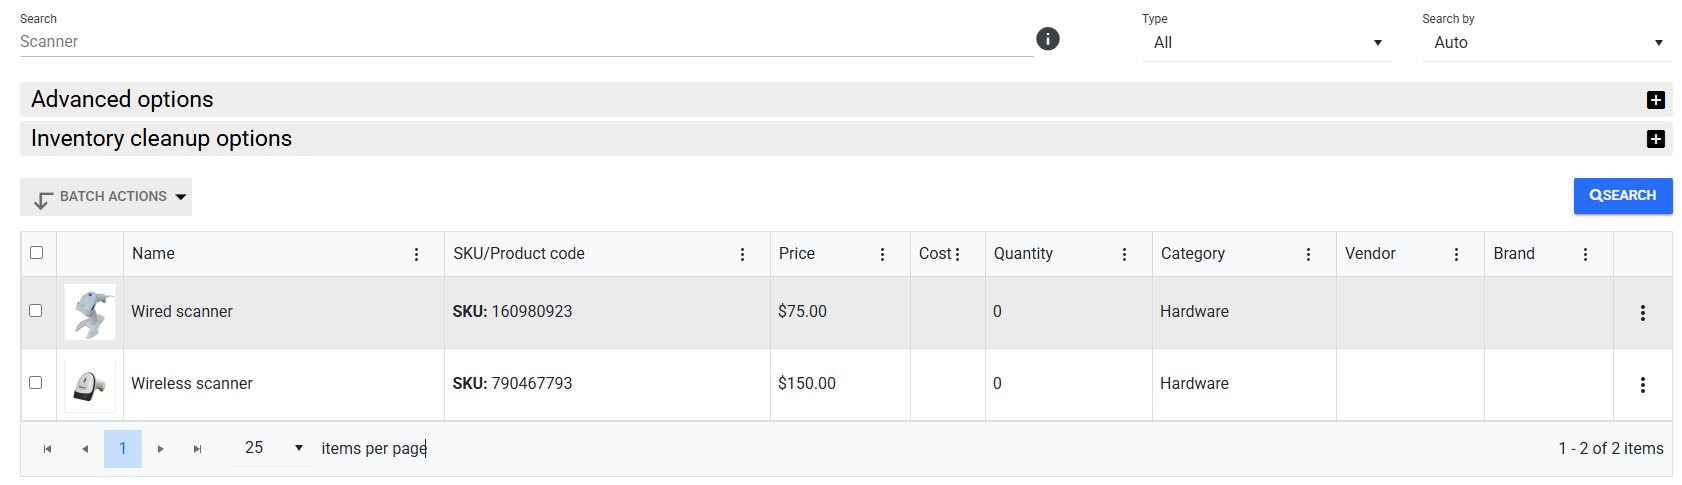The image size is (1682, 485).
Task: Check the Wired scanner row checkbox
Action: click(36, 311)
